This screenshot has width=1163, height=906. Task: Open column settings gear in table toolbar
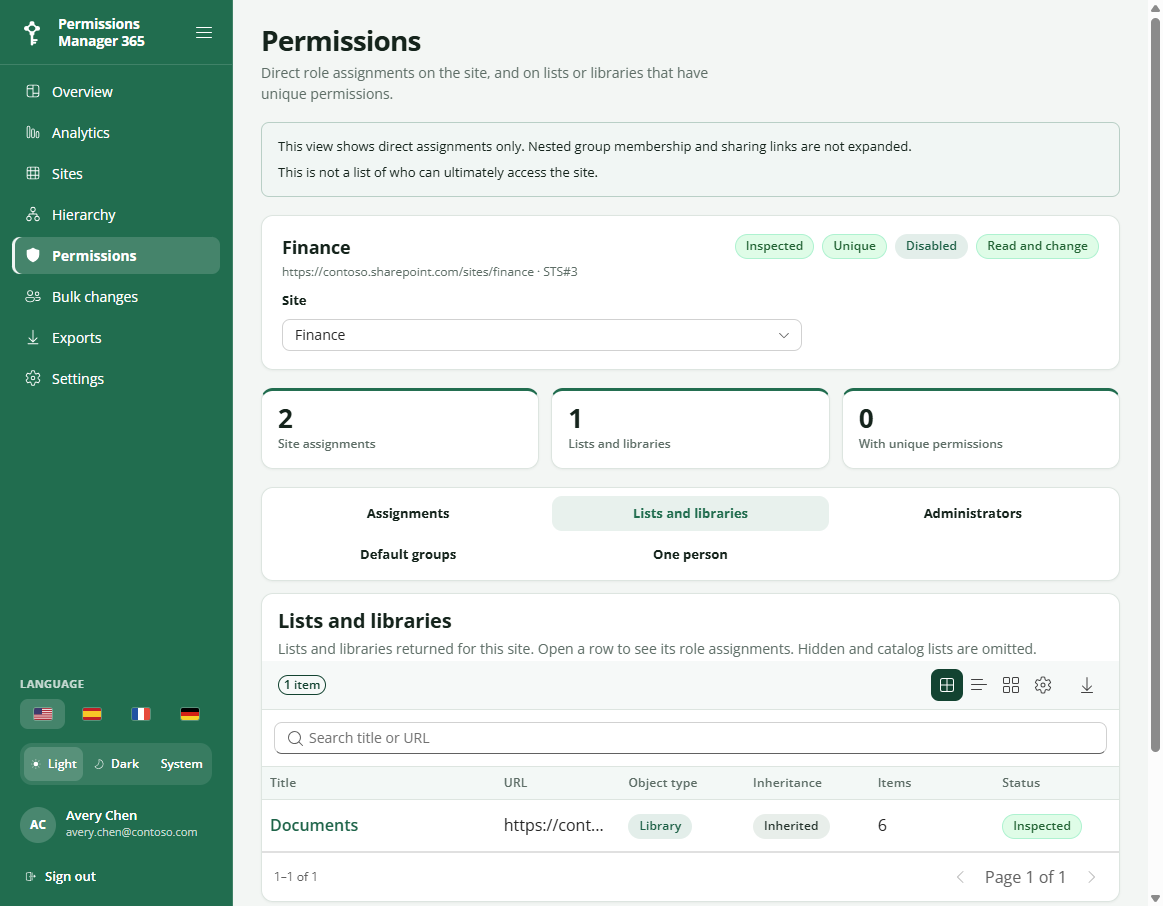(x=1043, y=685)
